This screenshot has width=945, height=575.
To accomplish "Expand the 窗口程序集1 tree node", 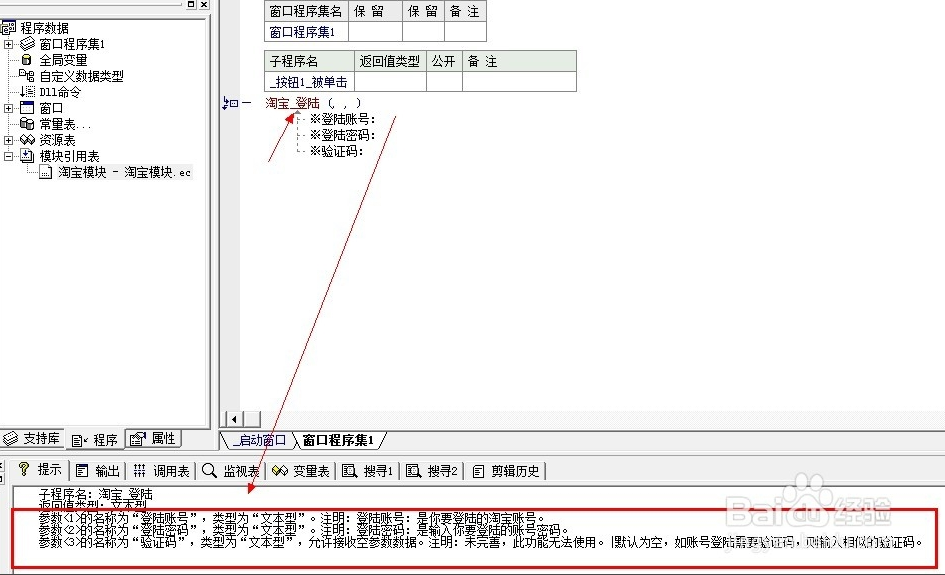I will [x=8, y=44].
